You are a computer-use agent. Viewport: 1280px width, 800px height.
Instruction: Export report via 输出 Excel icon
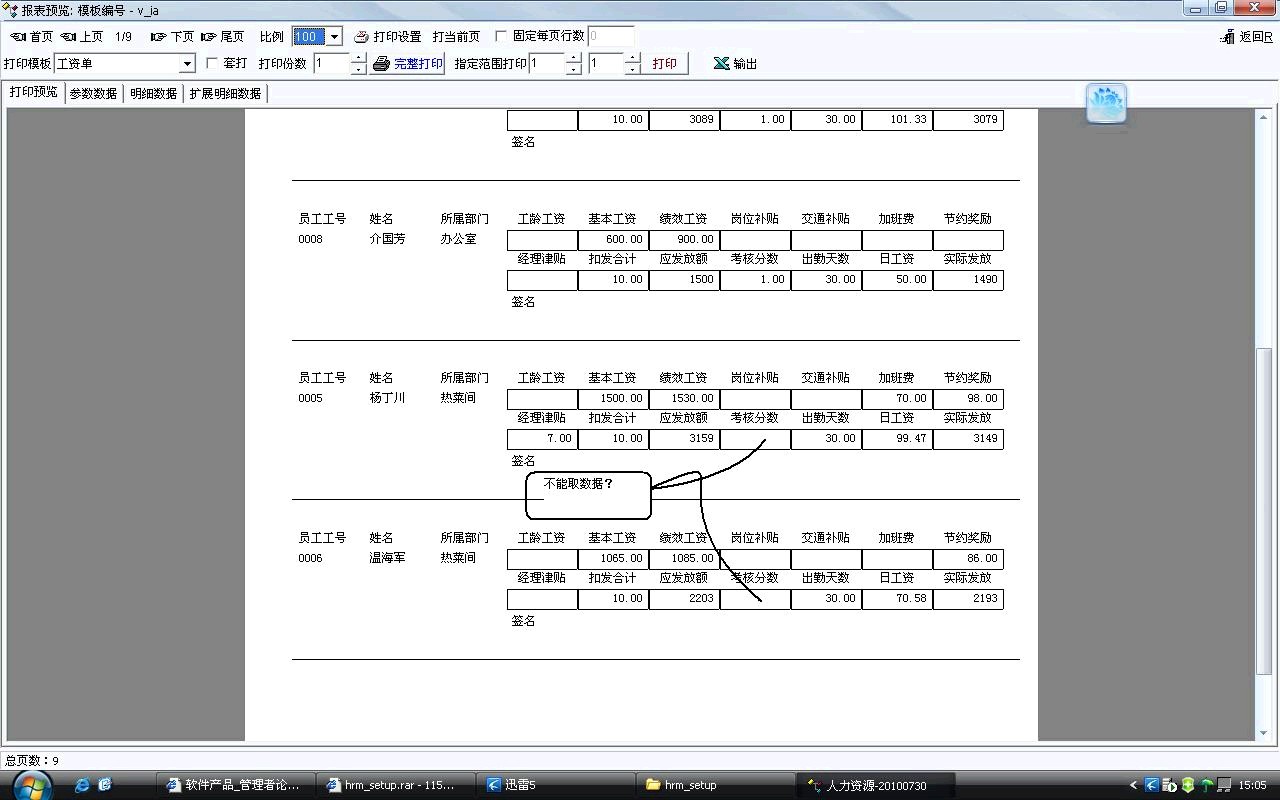[735, 64]
